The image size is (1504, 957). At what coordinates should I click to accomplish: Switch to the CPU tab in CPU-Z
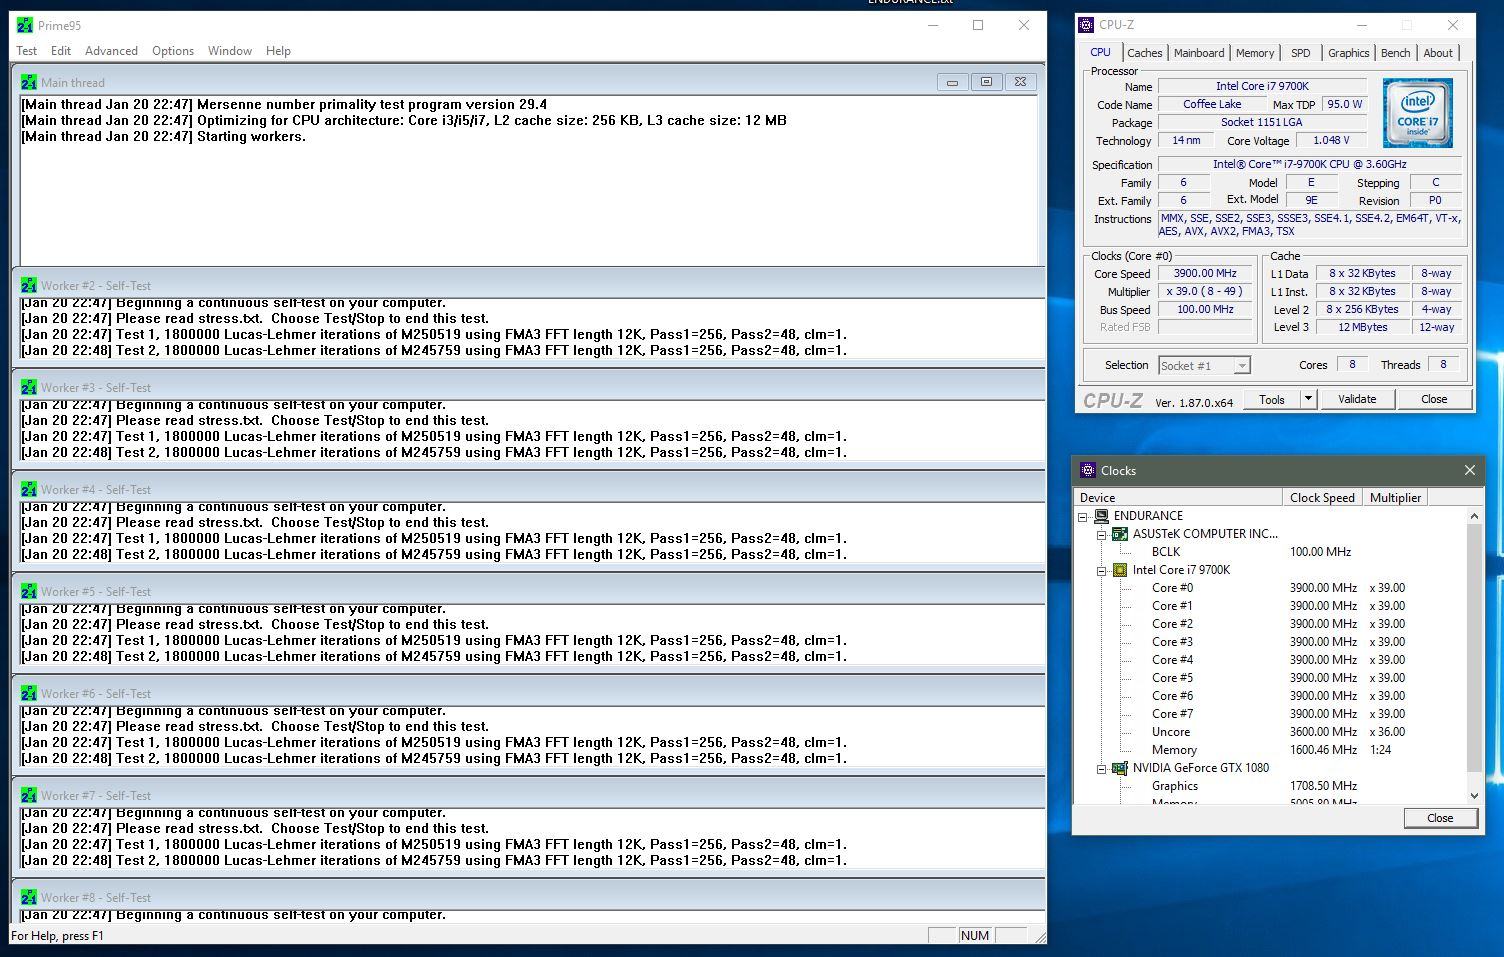point(1100,52)
